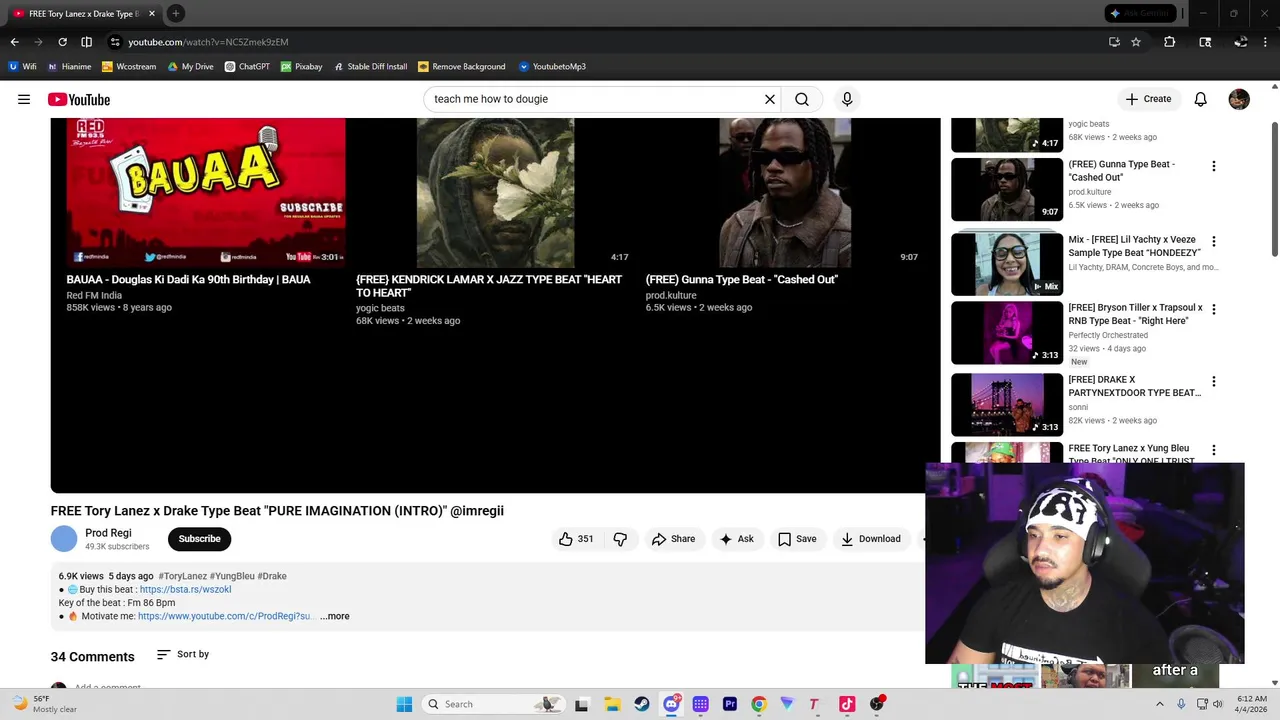Open the browser side panel icon

[86, 42]
